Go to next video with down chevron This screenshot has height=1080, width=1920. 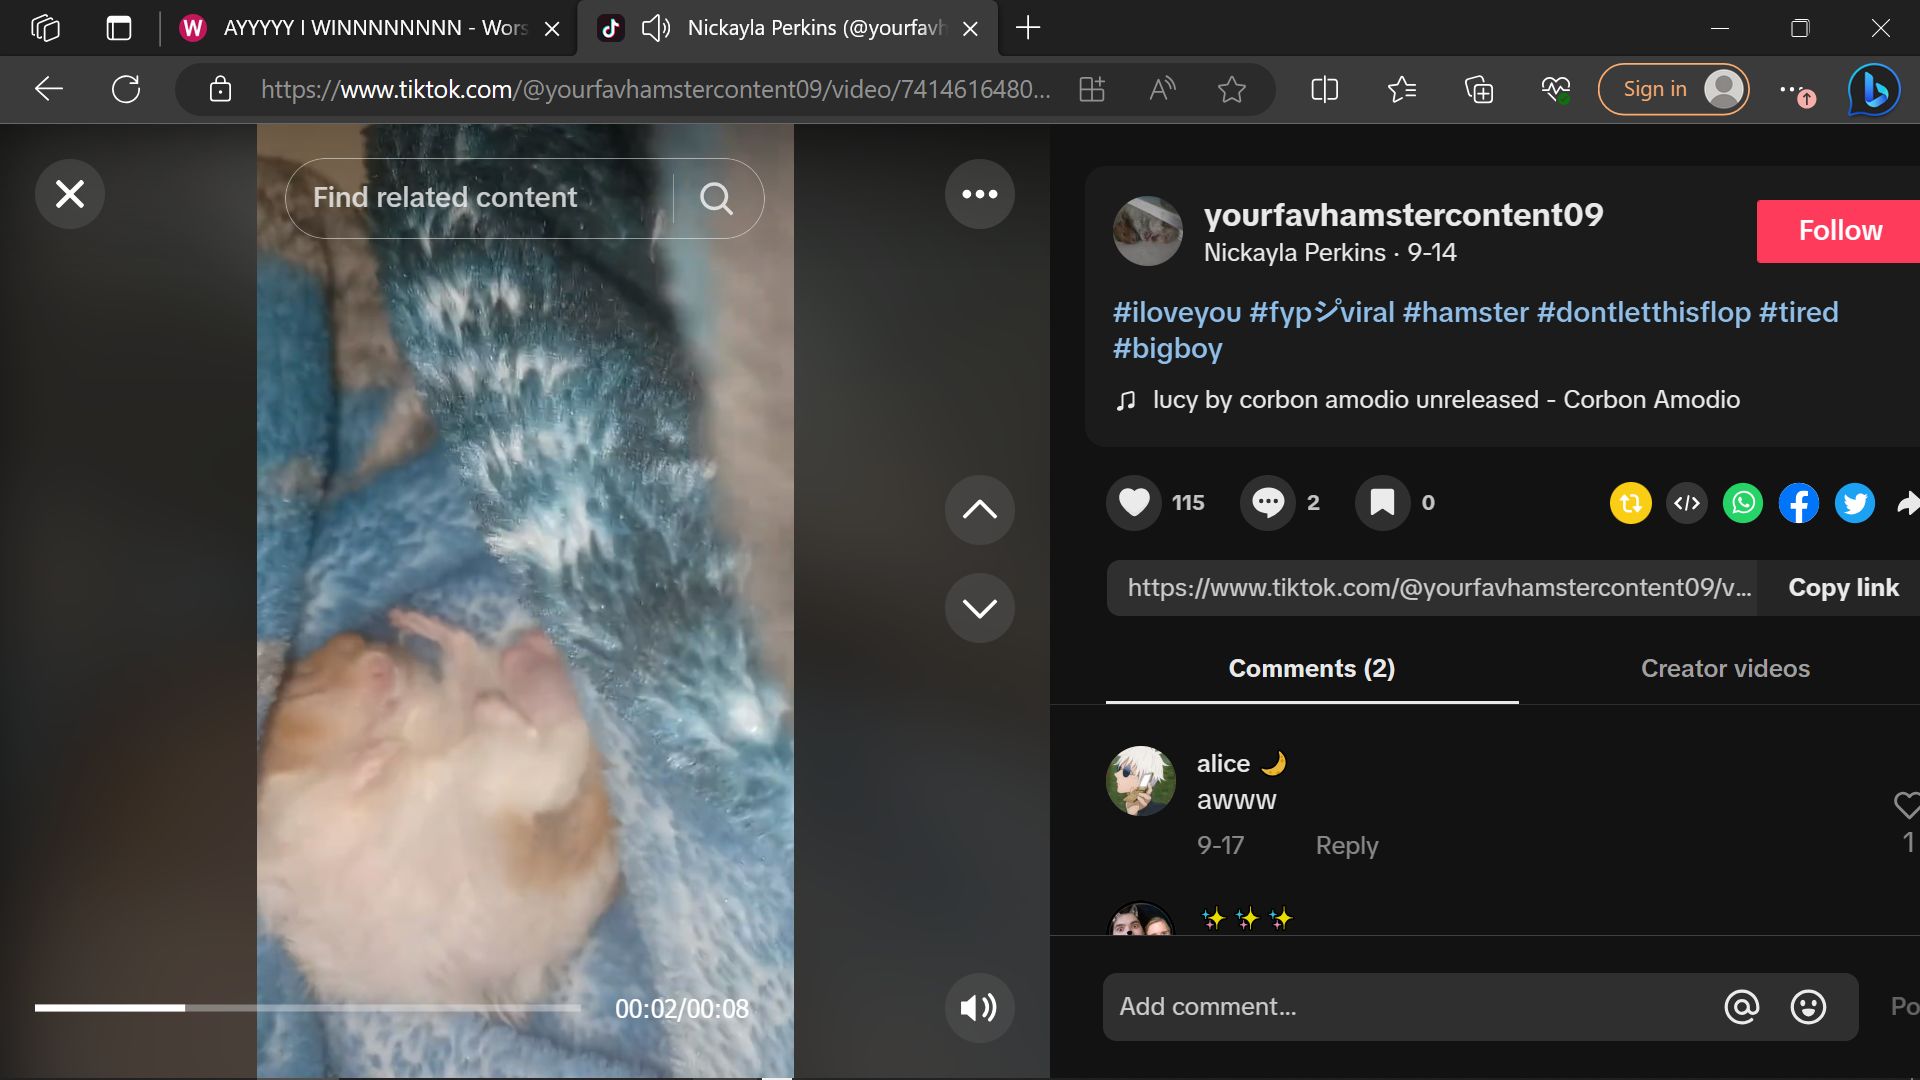click(x=979, y=608)
